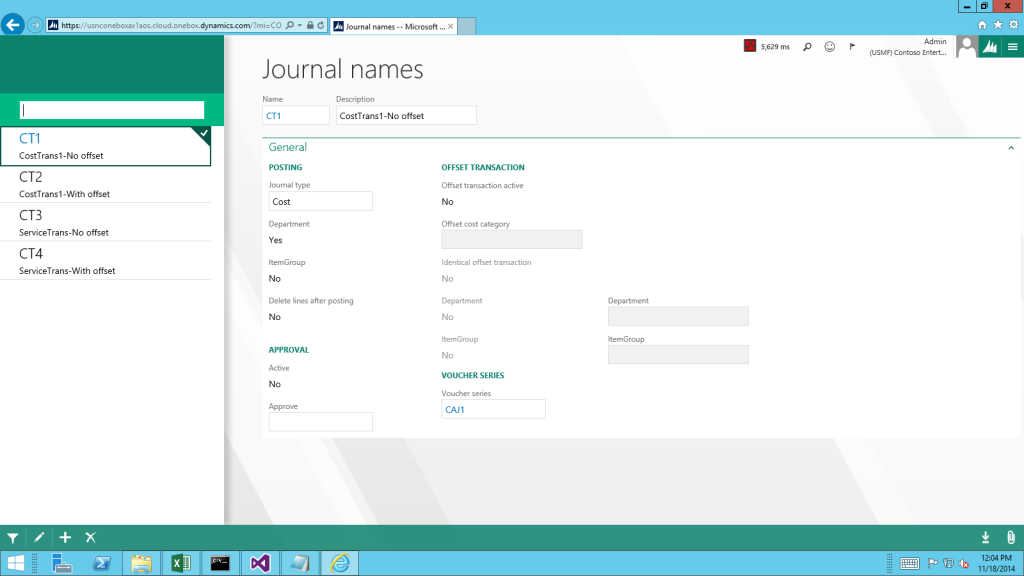Screen dimensions: 1024x576
Task: Toggle the Department posting value Yes
Action: pyautogui.click(x=276, y=240)
